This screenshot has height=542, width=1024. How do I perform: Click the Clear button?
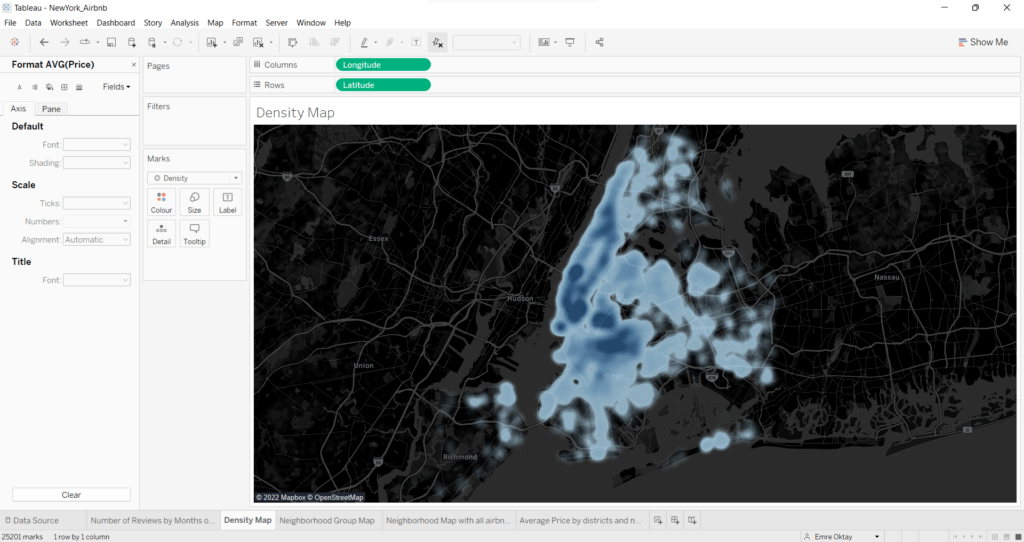click(71, 495)
